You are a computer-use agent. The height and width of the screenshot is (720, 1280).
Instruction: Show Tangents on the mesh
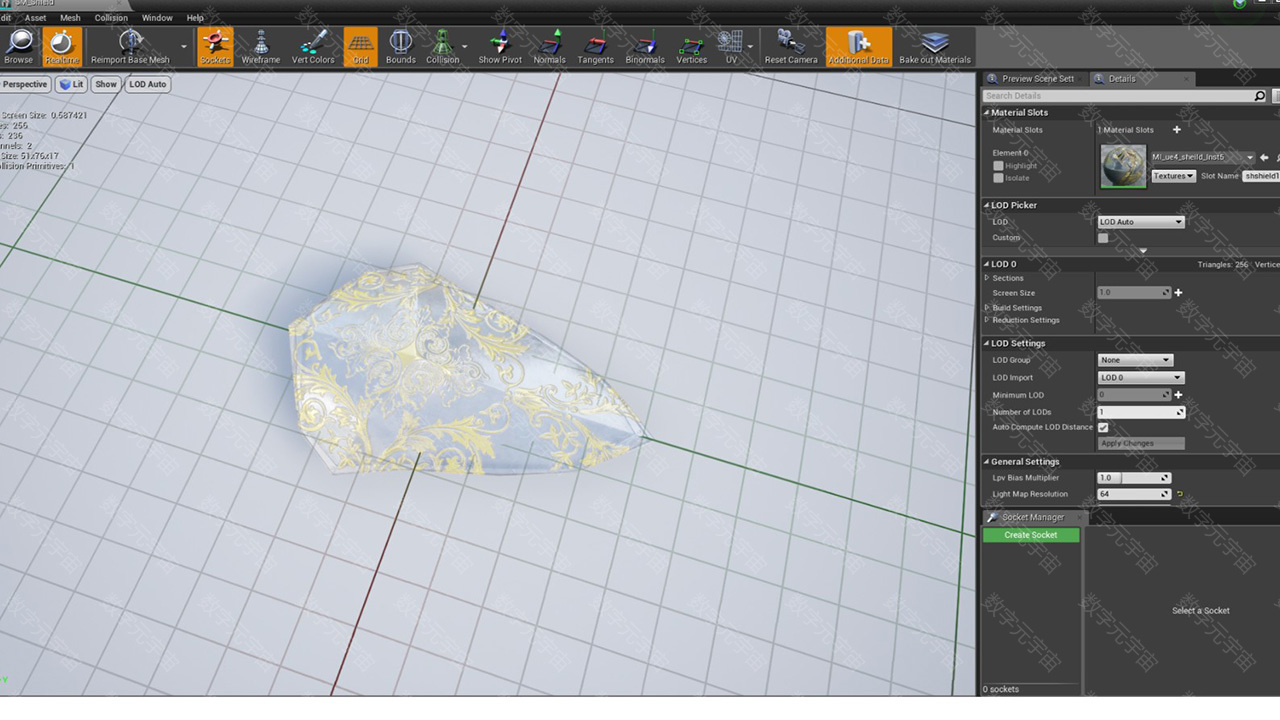[595, 46]
